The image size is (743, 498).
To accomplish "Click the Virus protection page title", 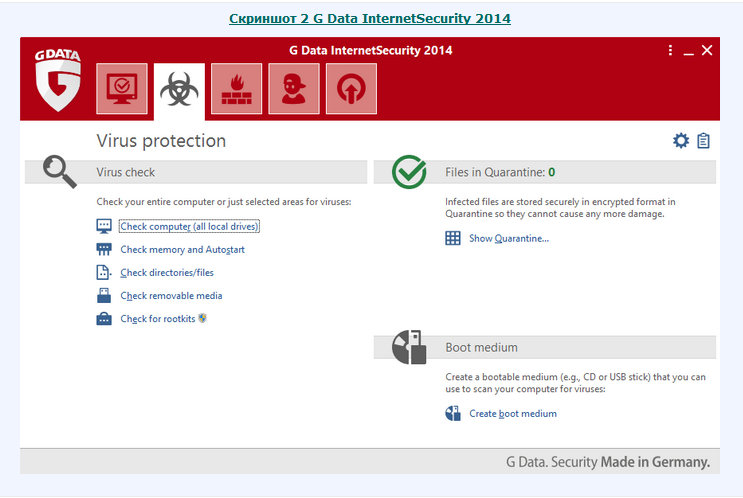I will [x=161, y=141].
